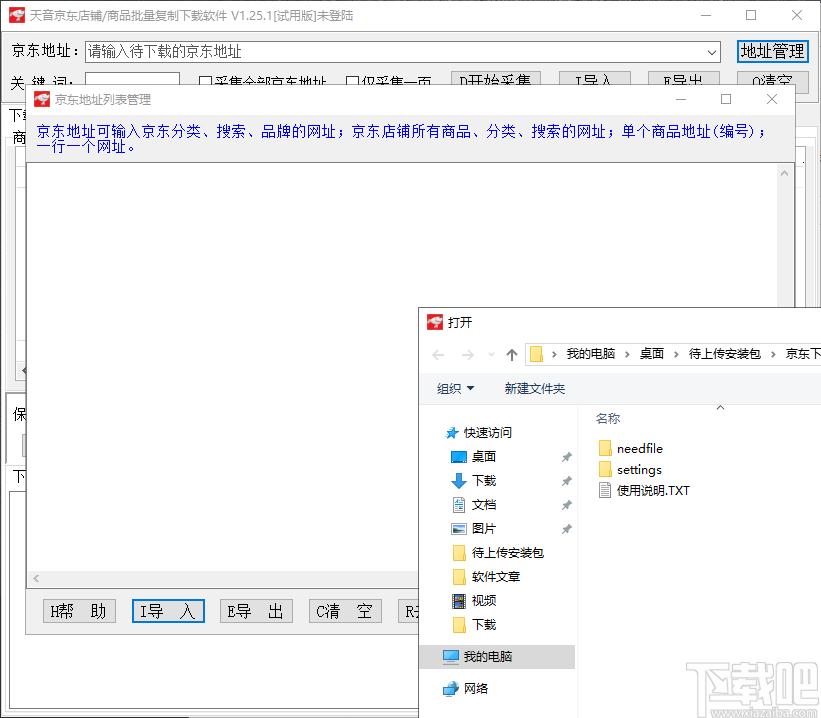This screenshot has width=821, height=718.
Task: Click E导出 button in address list dialog
Action: point(256,611)
